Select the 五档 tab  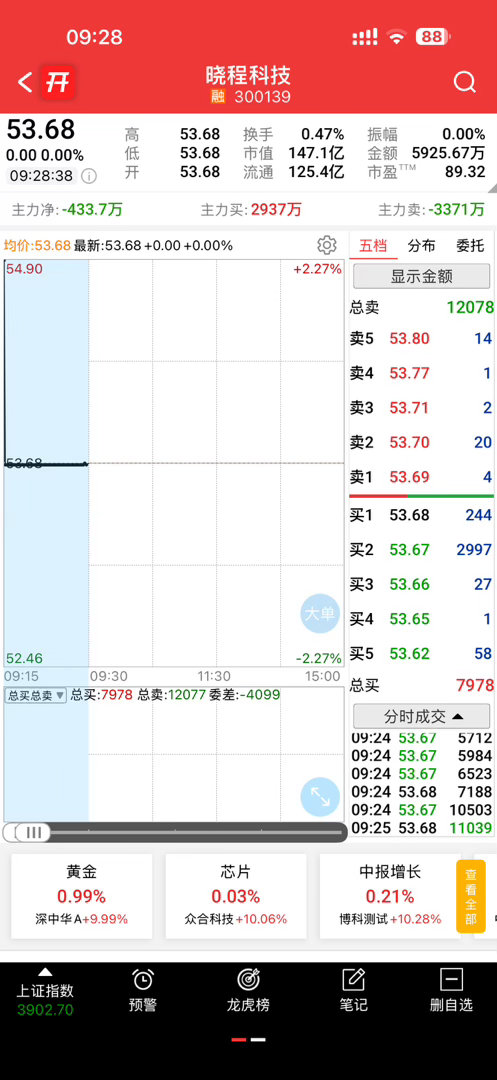click(x=373, y=245)
